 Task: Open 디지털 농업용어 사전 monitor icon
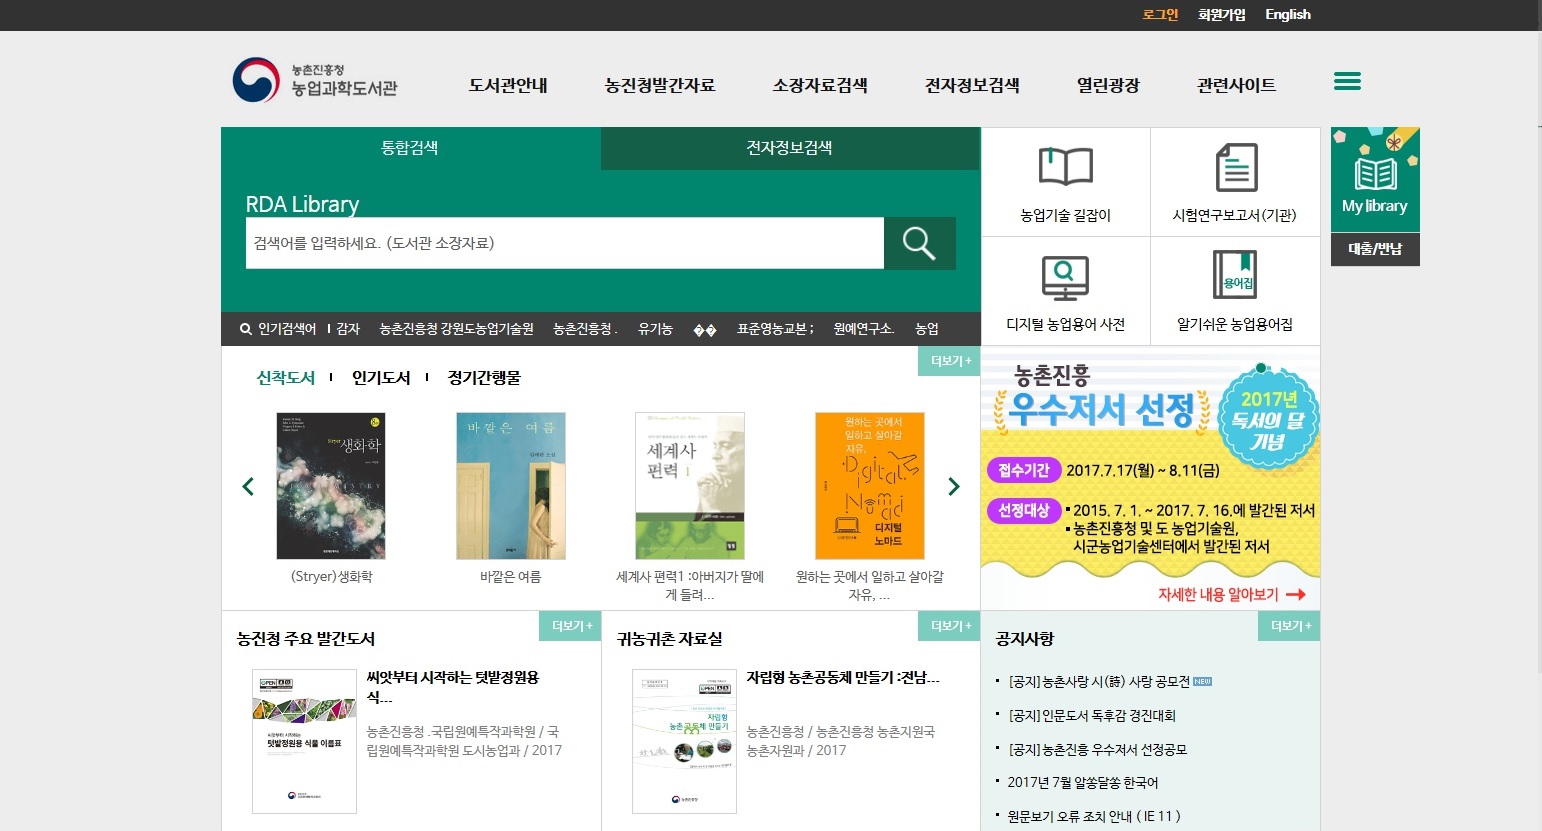coord(1065,278)
